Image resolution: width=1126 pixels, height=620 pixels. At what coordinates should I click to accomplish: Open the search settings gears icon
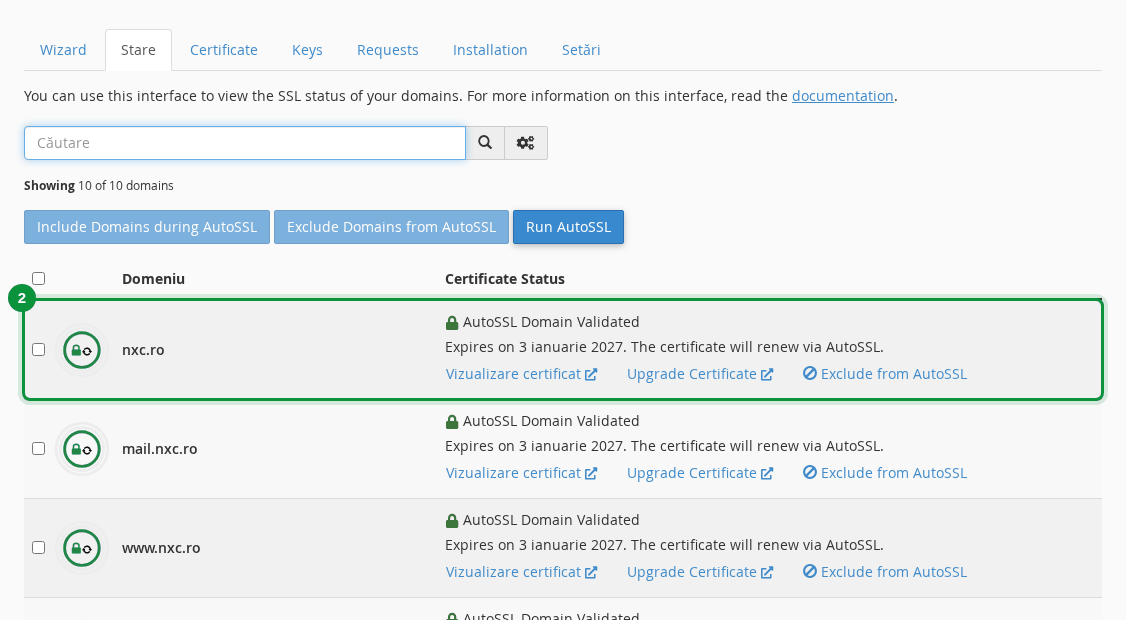(x=526, y=143)
